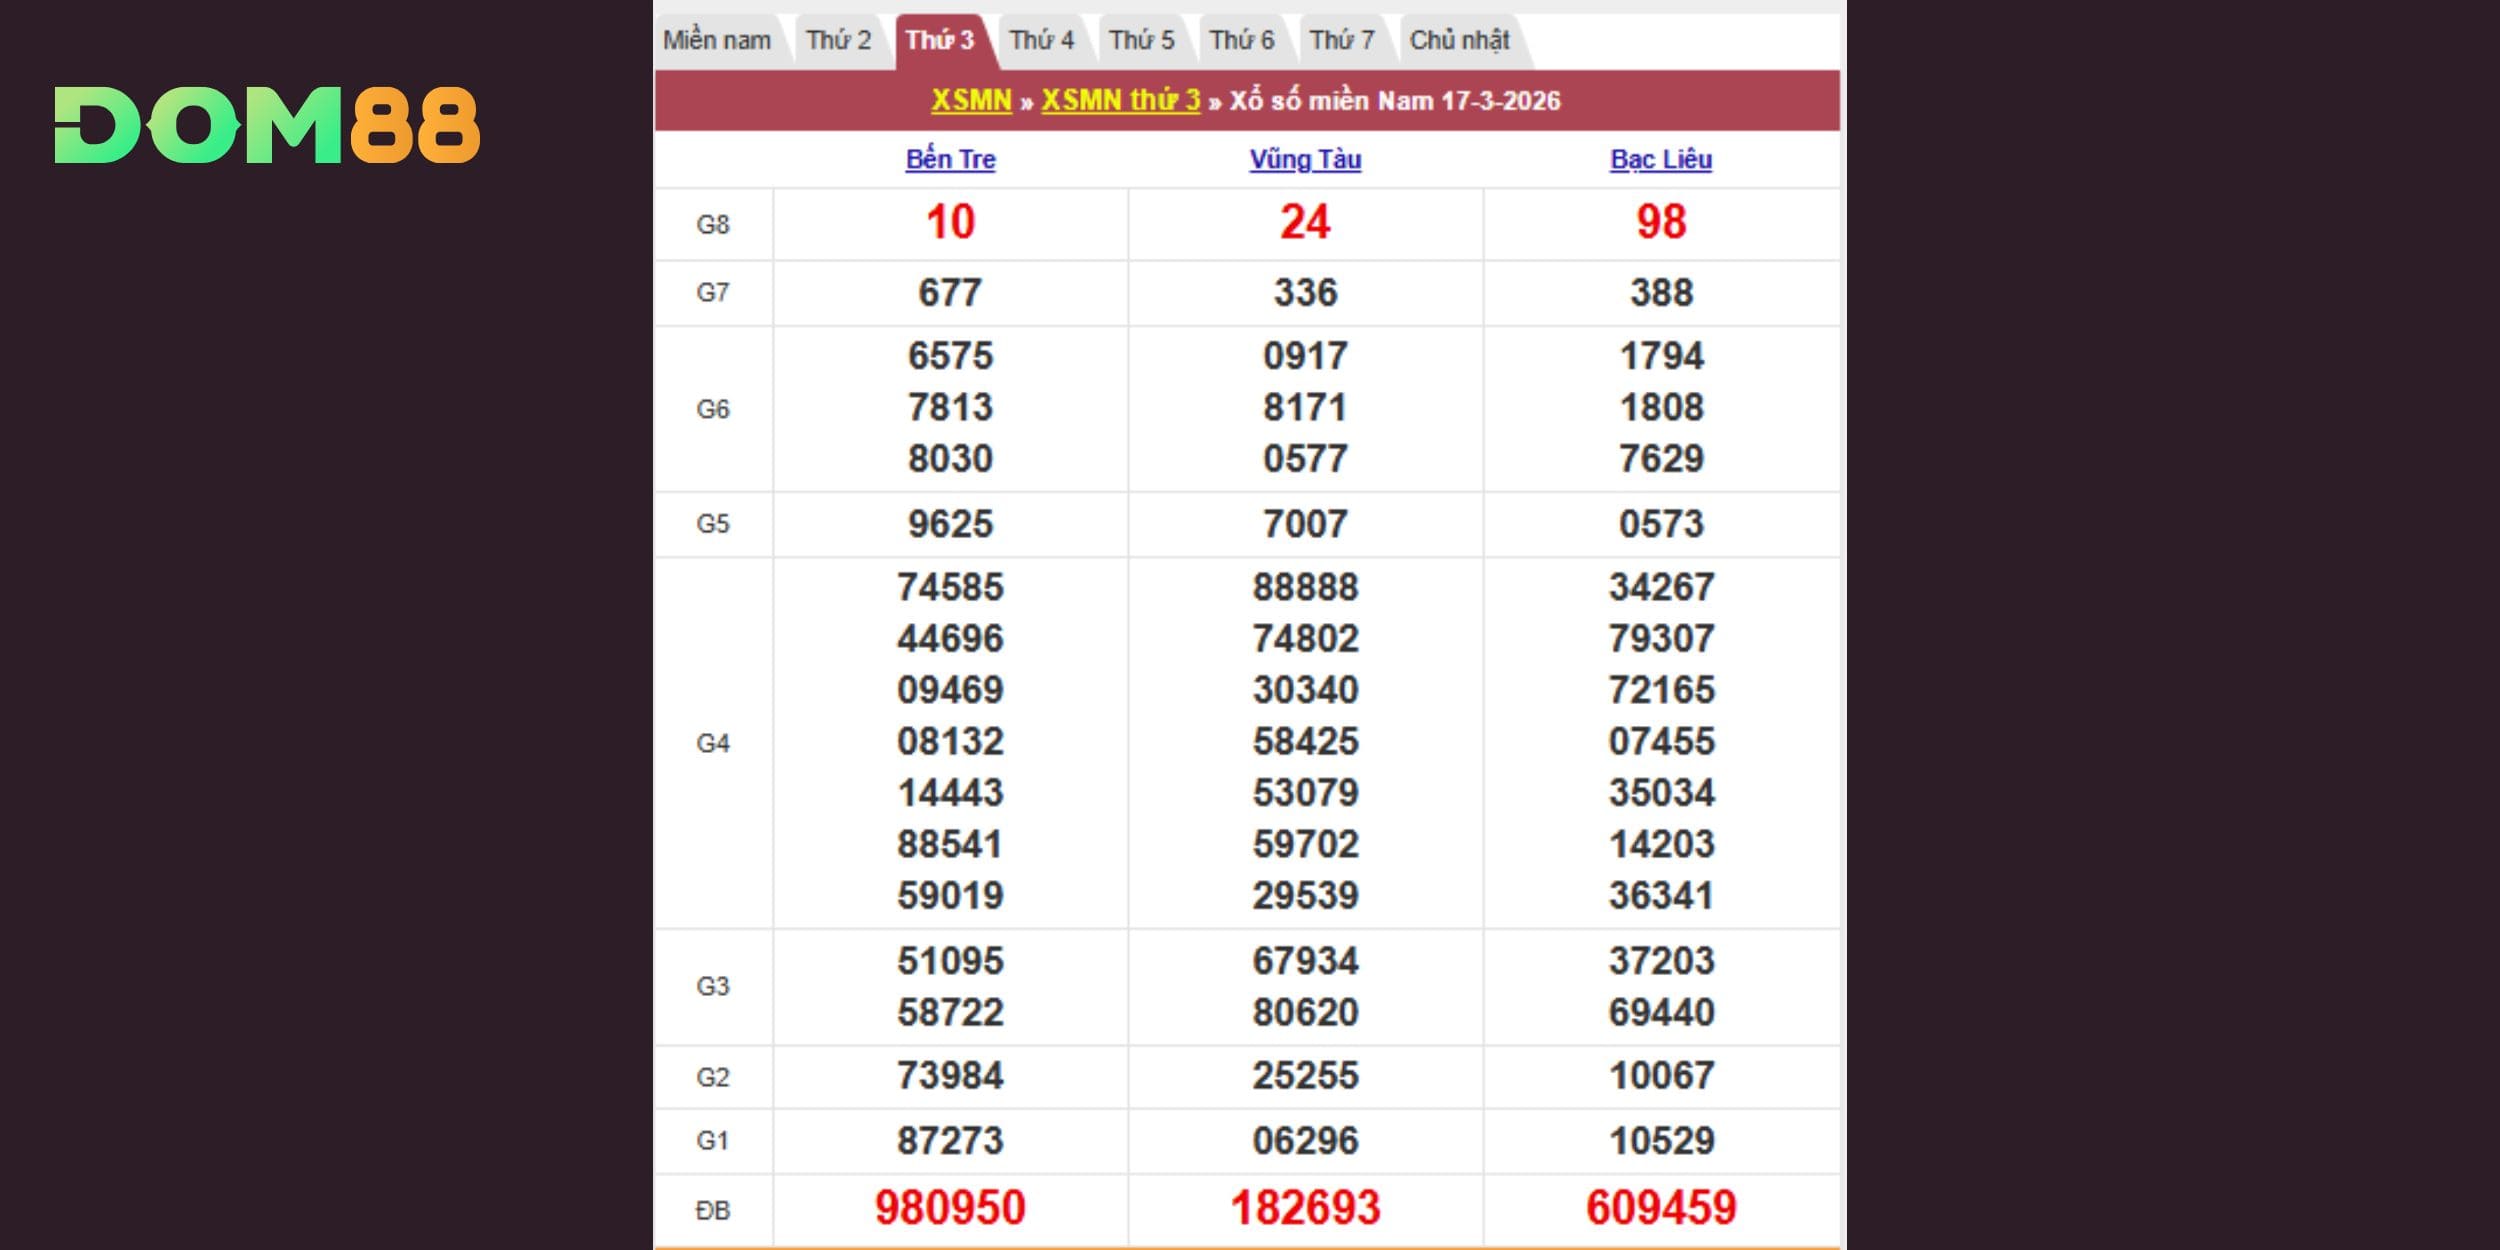The height and width of the screenshot is (1250, 2500).
Task: Open the Bạc Liêu province link
Action: [1661, 160]
